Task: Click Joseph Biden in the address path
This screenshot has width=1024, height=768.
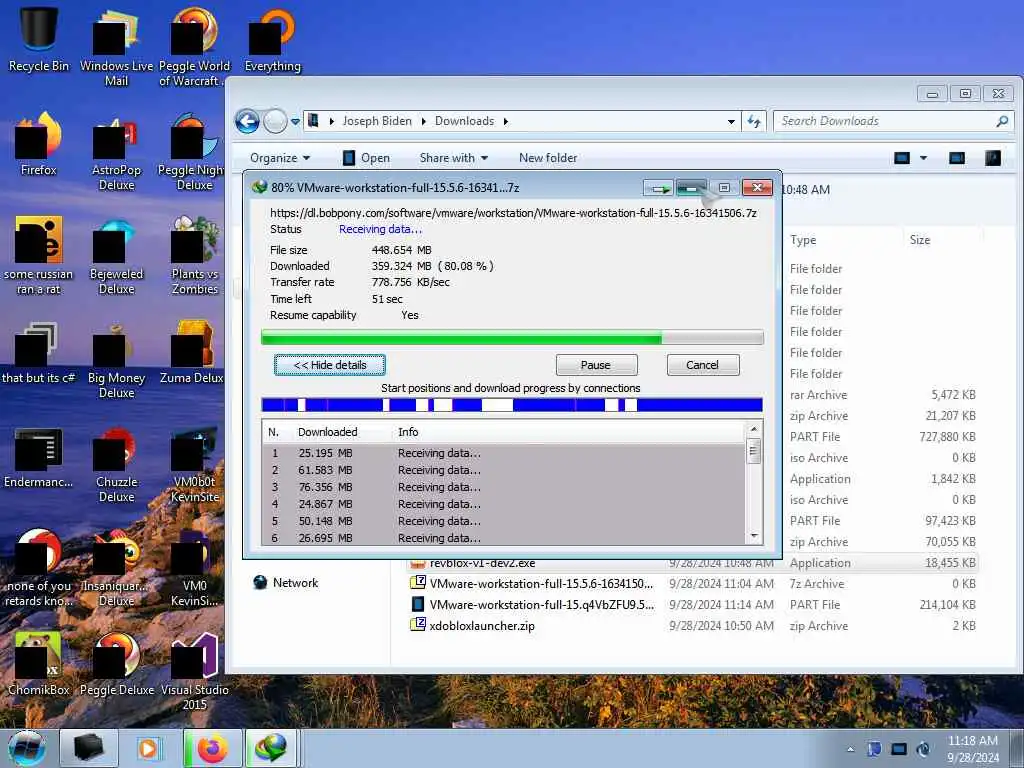Action: [377, 121]
